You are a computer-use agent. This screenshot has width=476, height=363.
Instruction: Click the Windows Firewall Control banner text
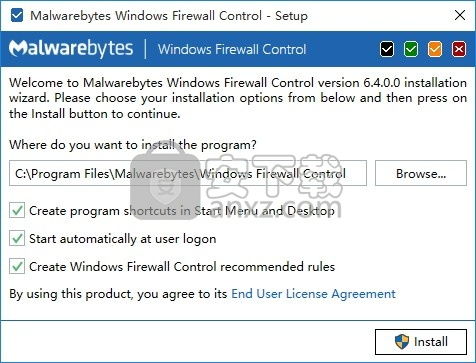pyautogui.click(x=232, y=49)
